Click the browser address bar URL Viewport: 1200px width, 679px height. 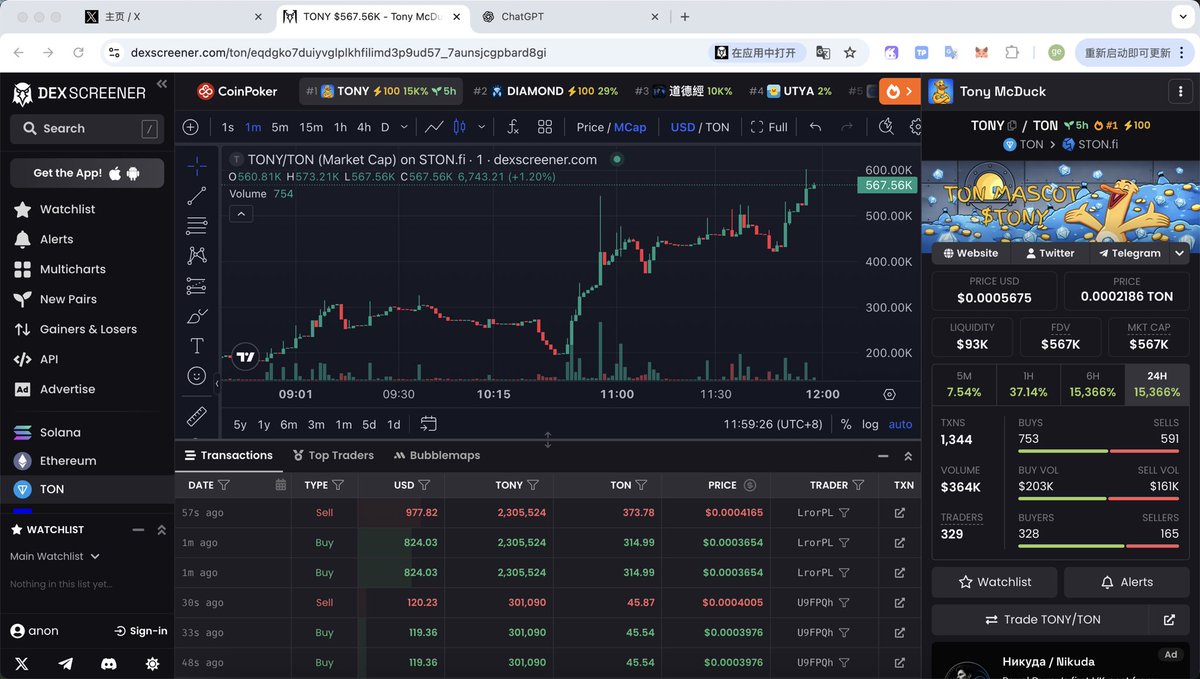(x=338, y=52)
